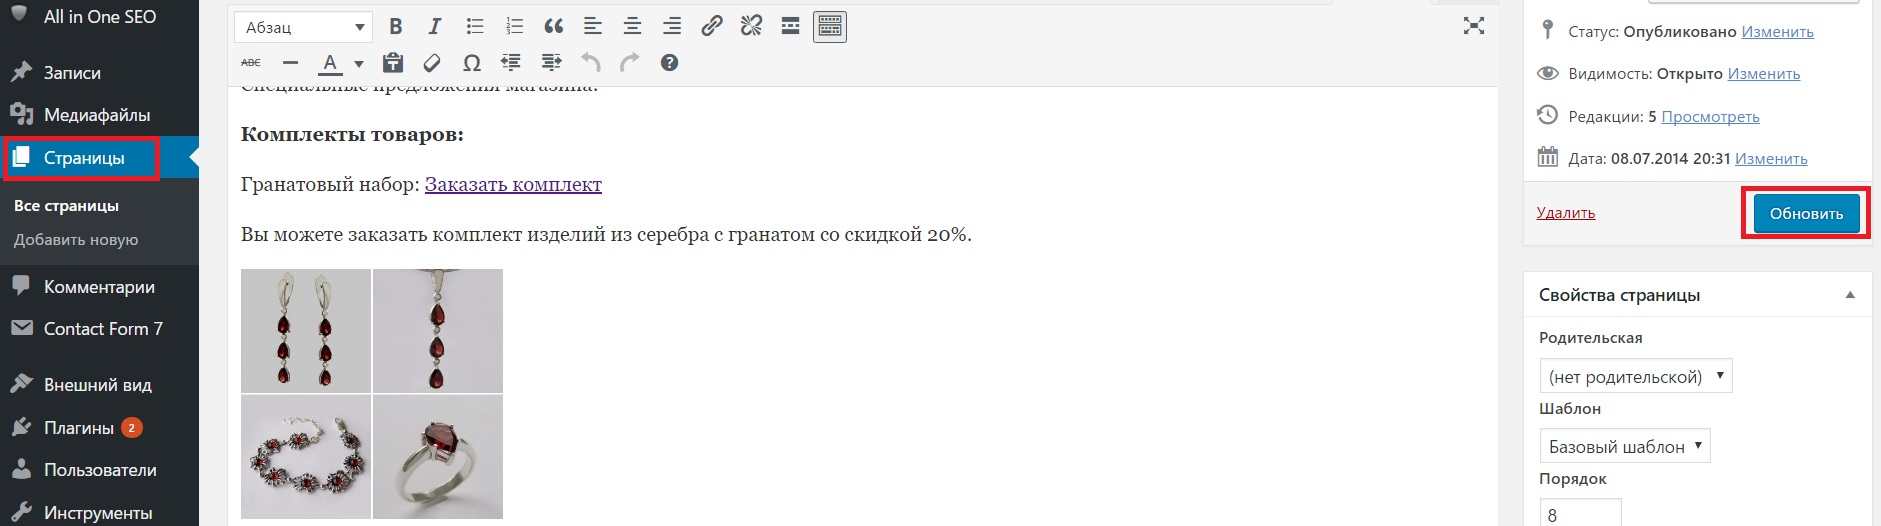
Task: Go to Плагины in admin sidebar
Action: coord(79,428)
